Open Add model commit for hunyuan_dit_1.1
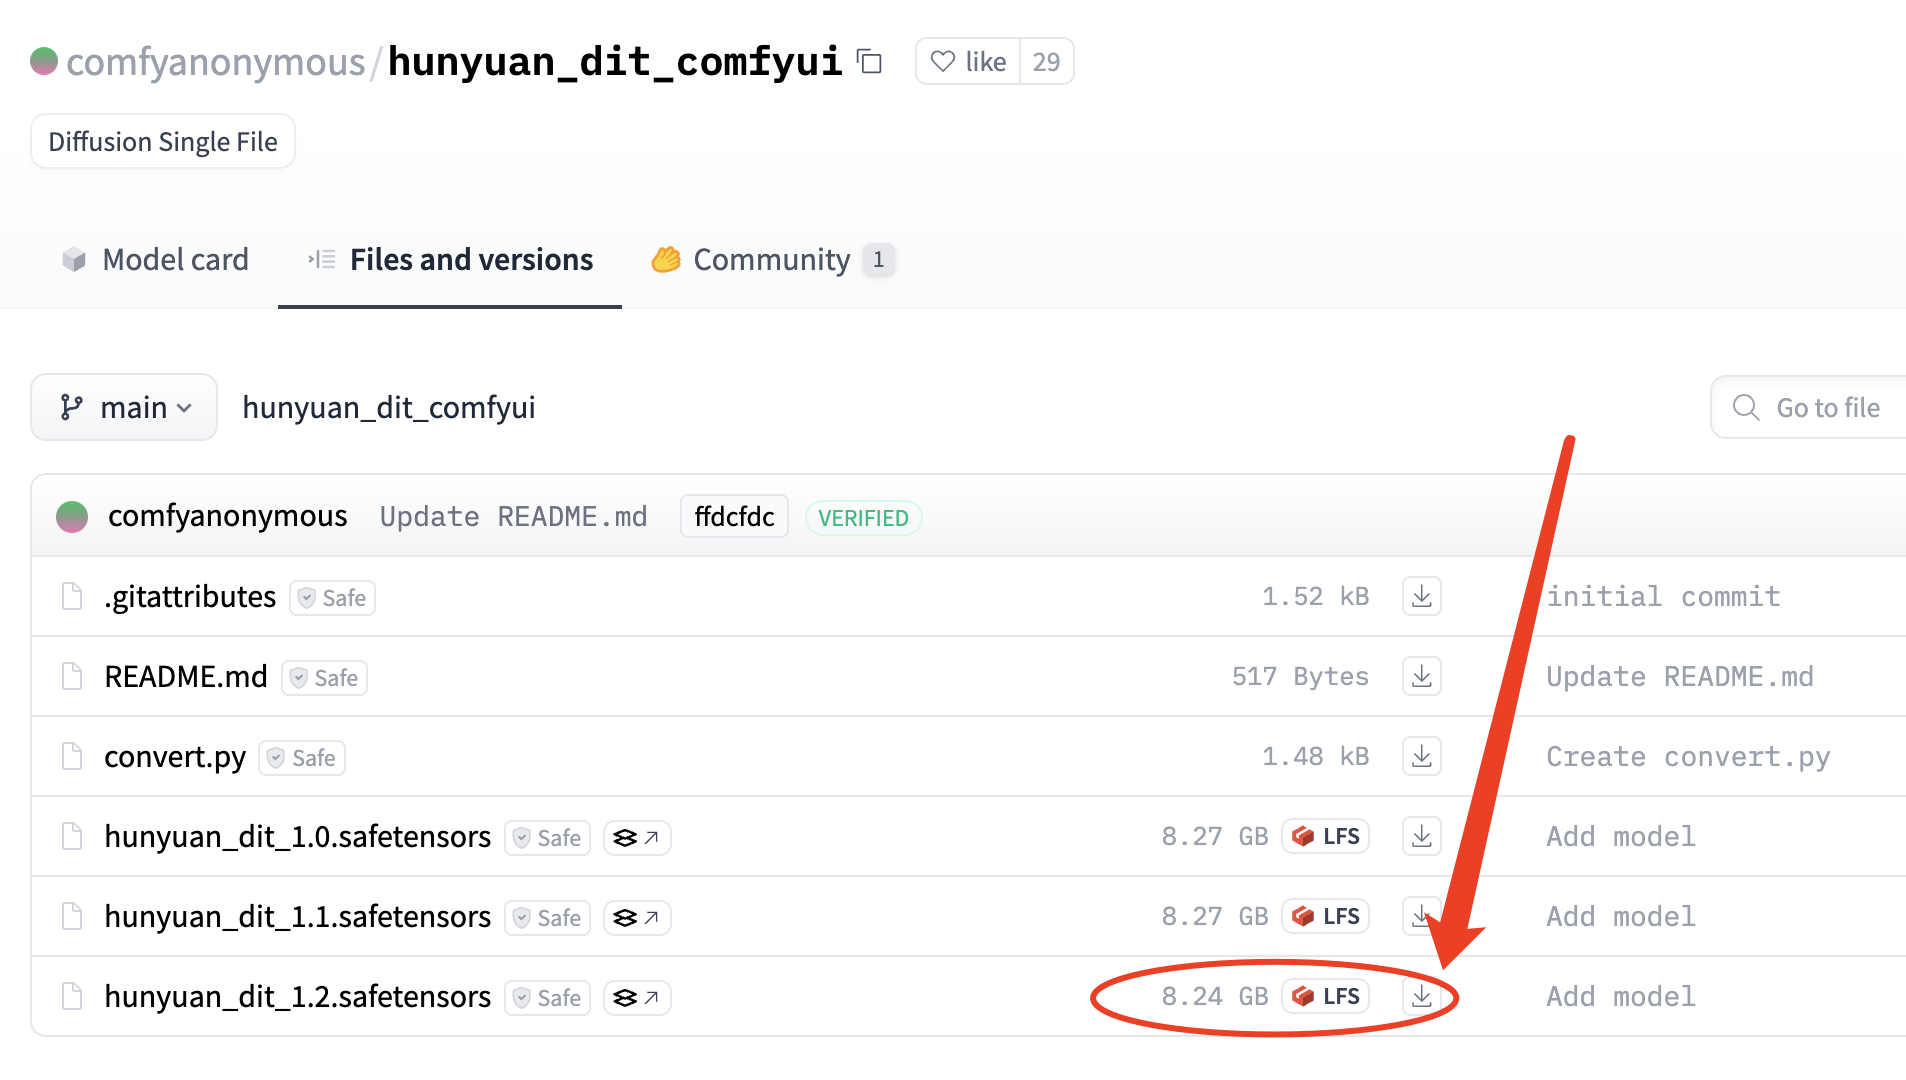1906x1080 pixels. click(1621, 917)
